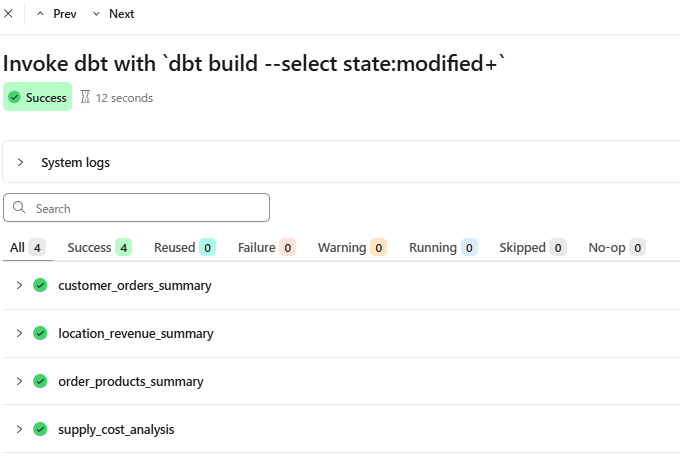Click the magnifying glass search icon
The width and height of the screenshot is (680, 476).
click(x=20, y=208)
